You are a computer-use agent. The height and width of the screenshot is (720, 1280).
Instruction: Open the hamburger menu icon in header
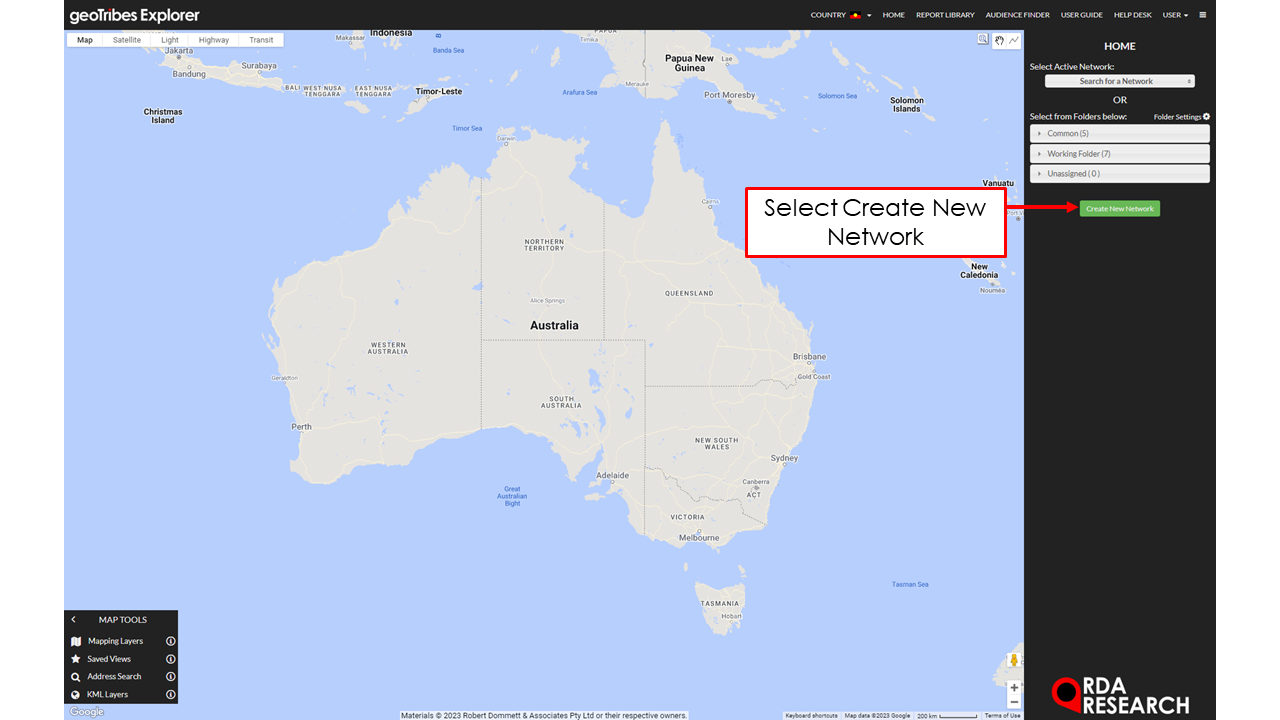click(1203, 15)
